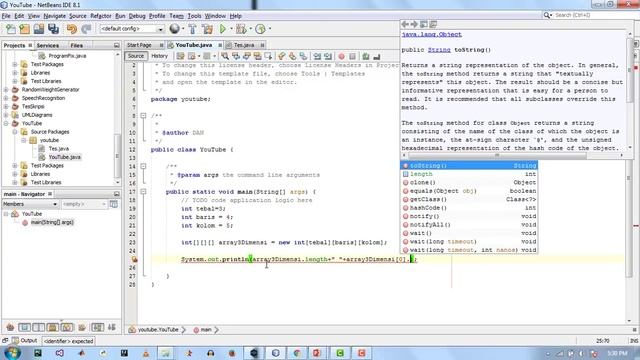Image resolution: width=640 pixels, height=360 pixels.
Task: Open the Debug menu
Action: (137, 16)
